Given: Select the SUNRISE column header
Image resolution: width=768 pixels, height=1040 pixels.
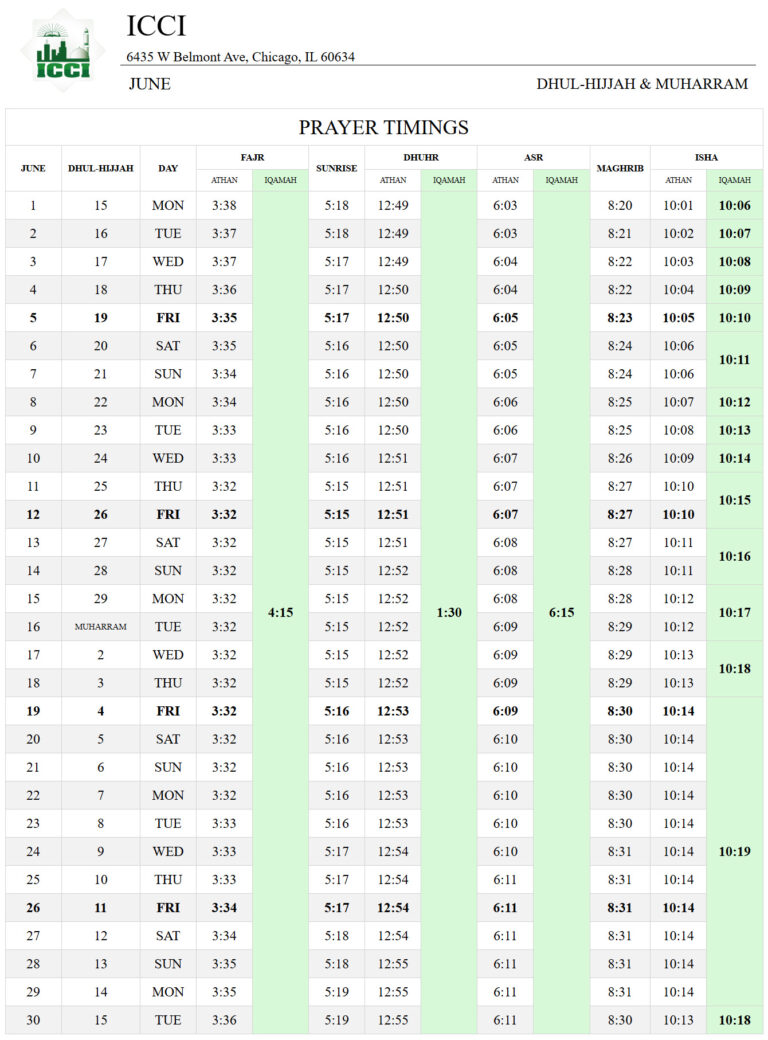Looking at the screenshot, I should tap(336, 168).
